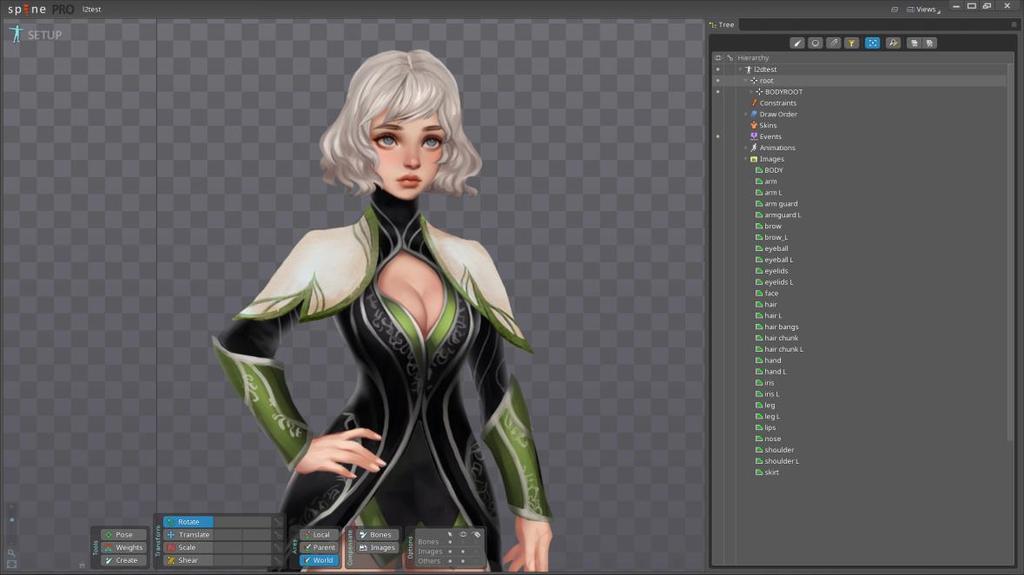1024x575 pixels.
Task: Click the magnifier zoom icon in viewport corner
Action: click(11, 553)
